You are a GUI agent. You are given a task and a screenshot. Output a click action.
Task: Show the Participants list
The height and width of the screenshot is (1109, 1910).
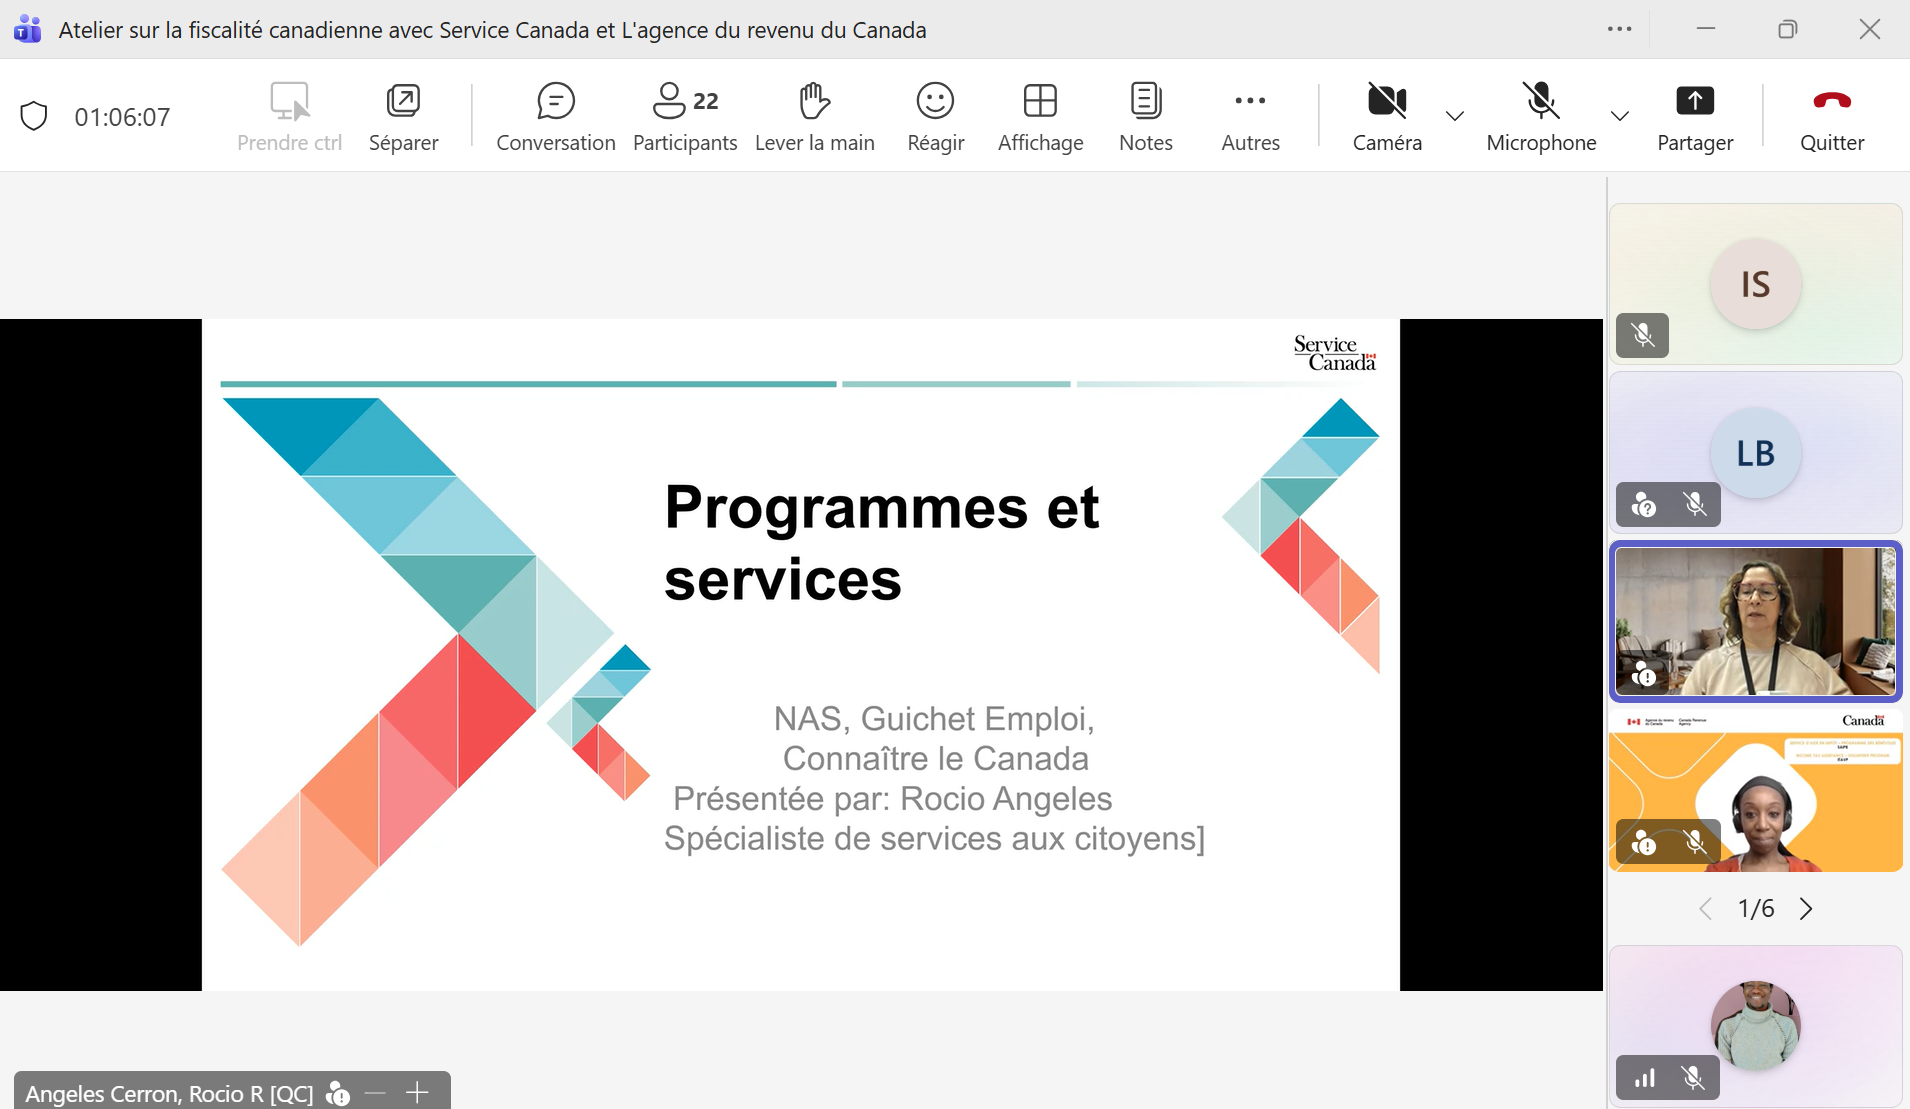(x=685, y=116)
